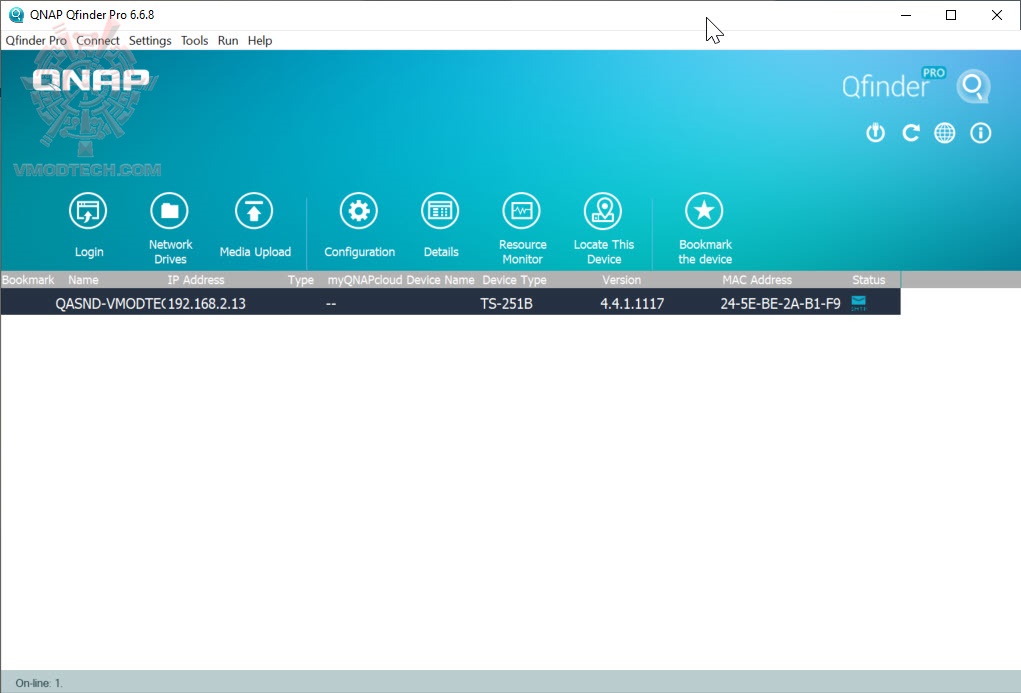1021x693 pixels.
Task: Open the Configuration gear icon
Action: coord(359,211)
